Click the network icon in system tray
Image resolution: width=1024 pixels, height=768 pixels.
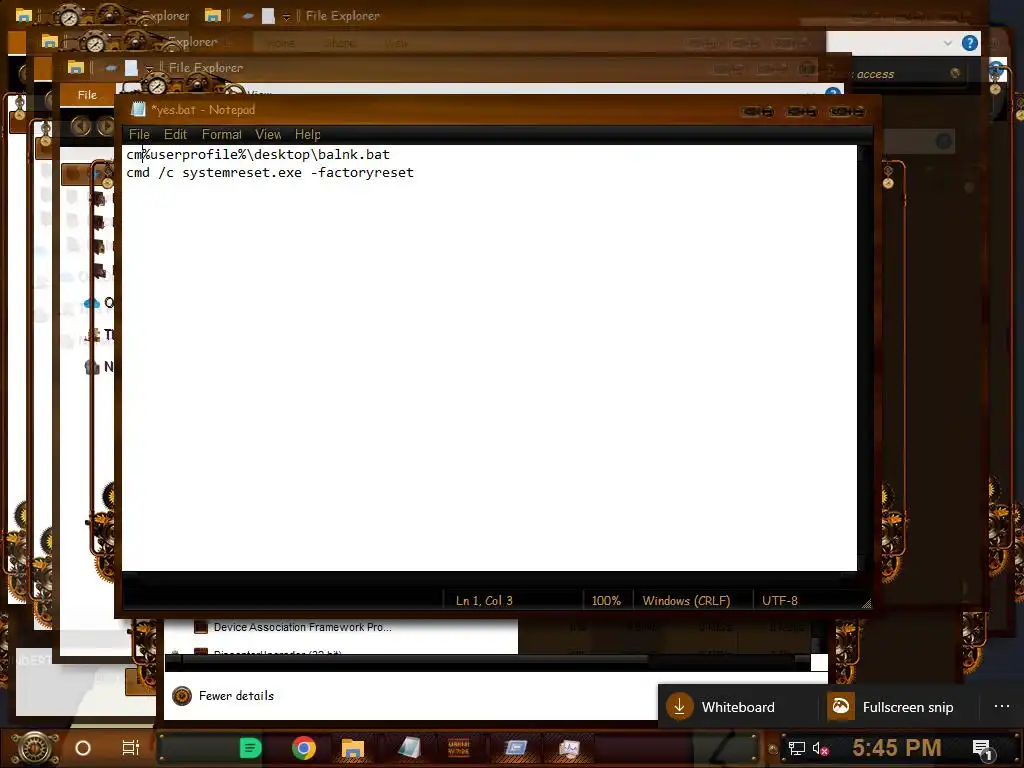pos(796,748)
